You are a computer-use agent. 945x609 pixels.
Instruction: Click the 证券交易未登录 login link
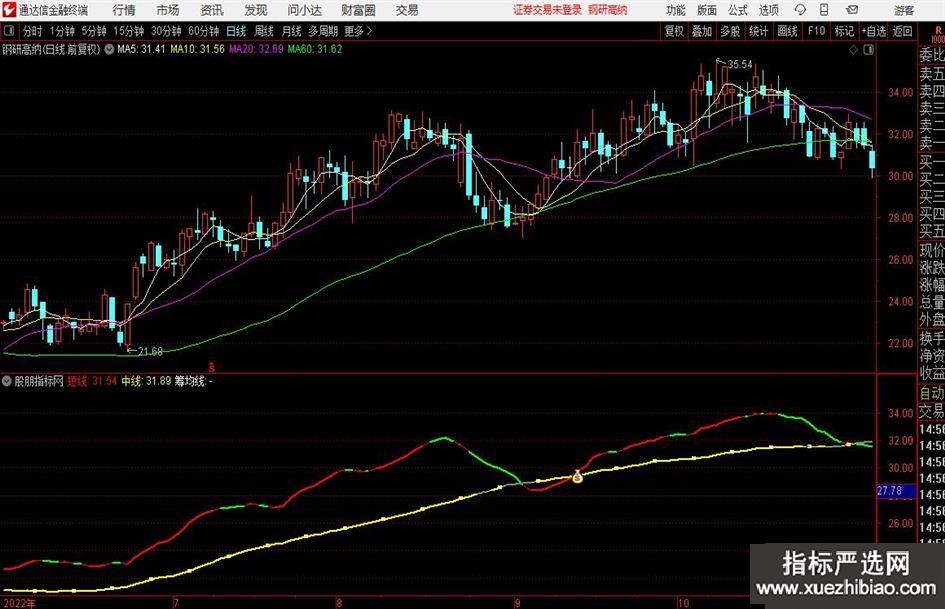(548, 10)
